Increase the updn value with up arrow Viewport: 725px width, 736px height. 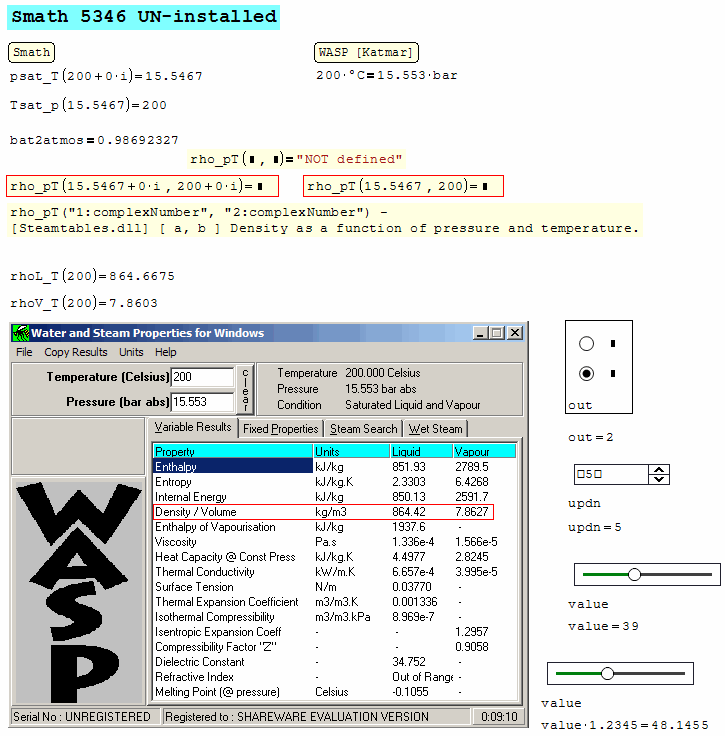pyautogui.click(x=659, y=470)
